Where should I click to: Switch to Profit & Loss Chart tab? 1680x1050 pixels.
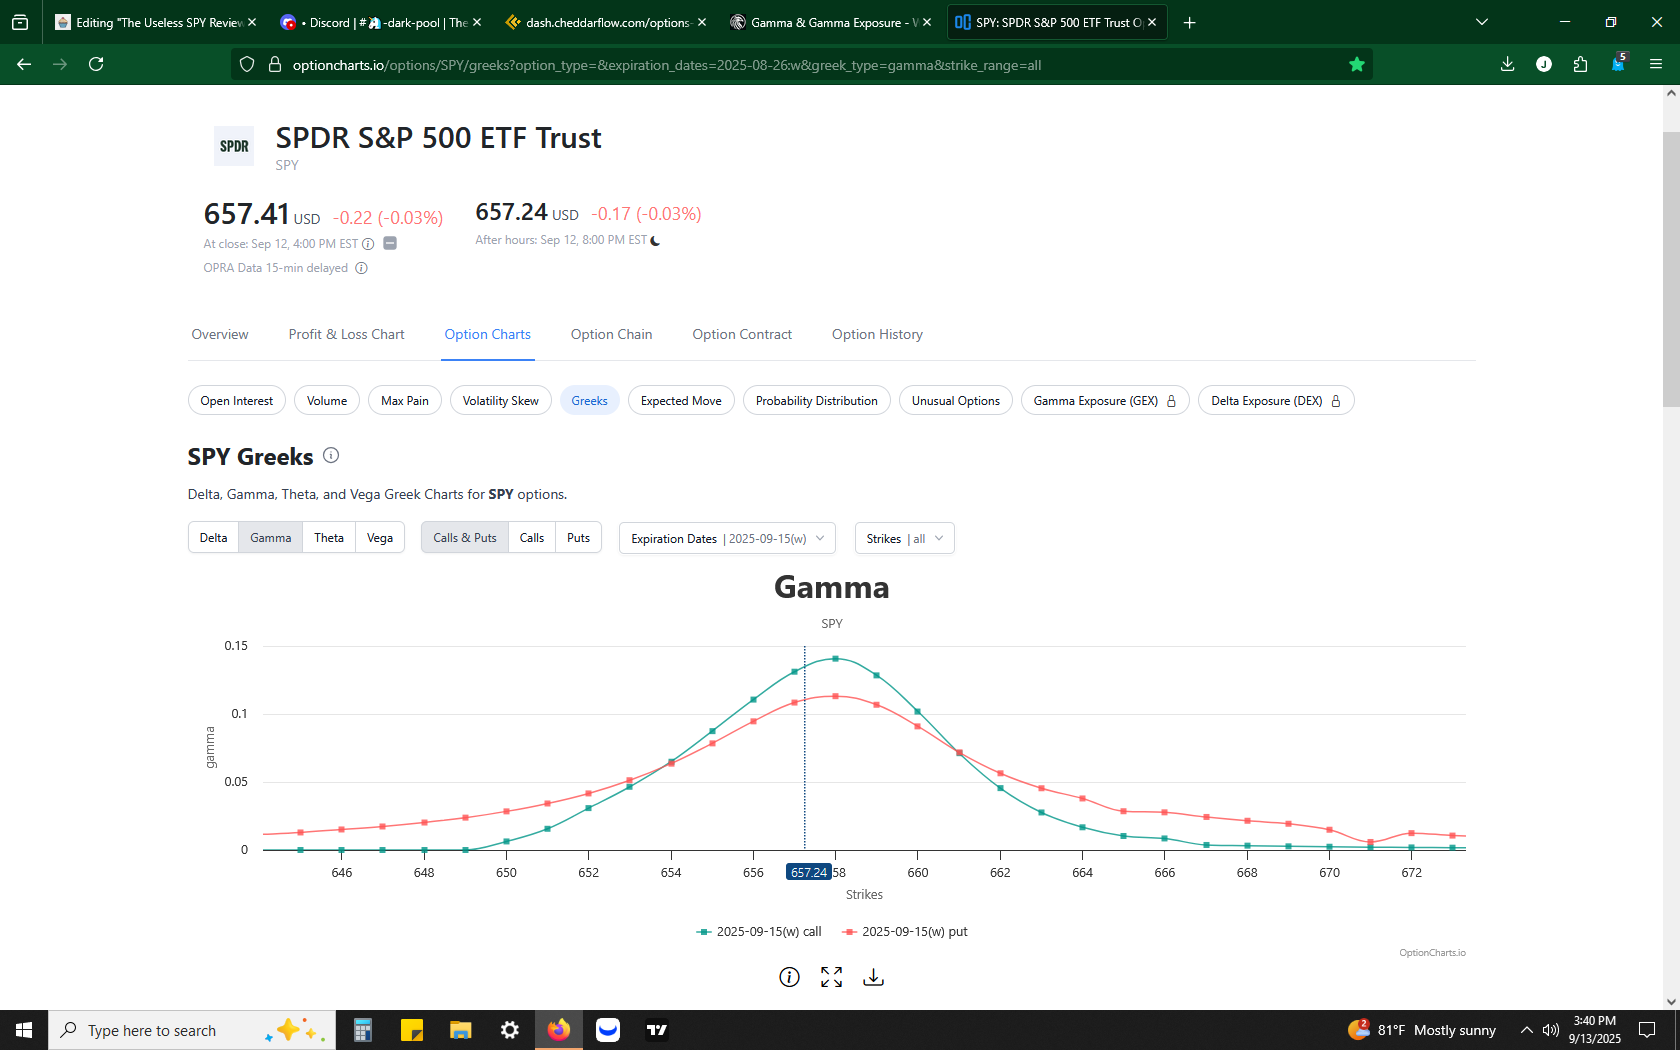(346, 334)
